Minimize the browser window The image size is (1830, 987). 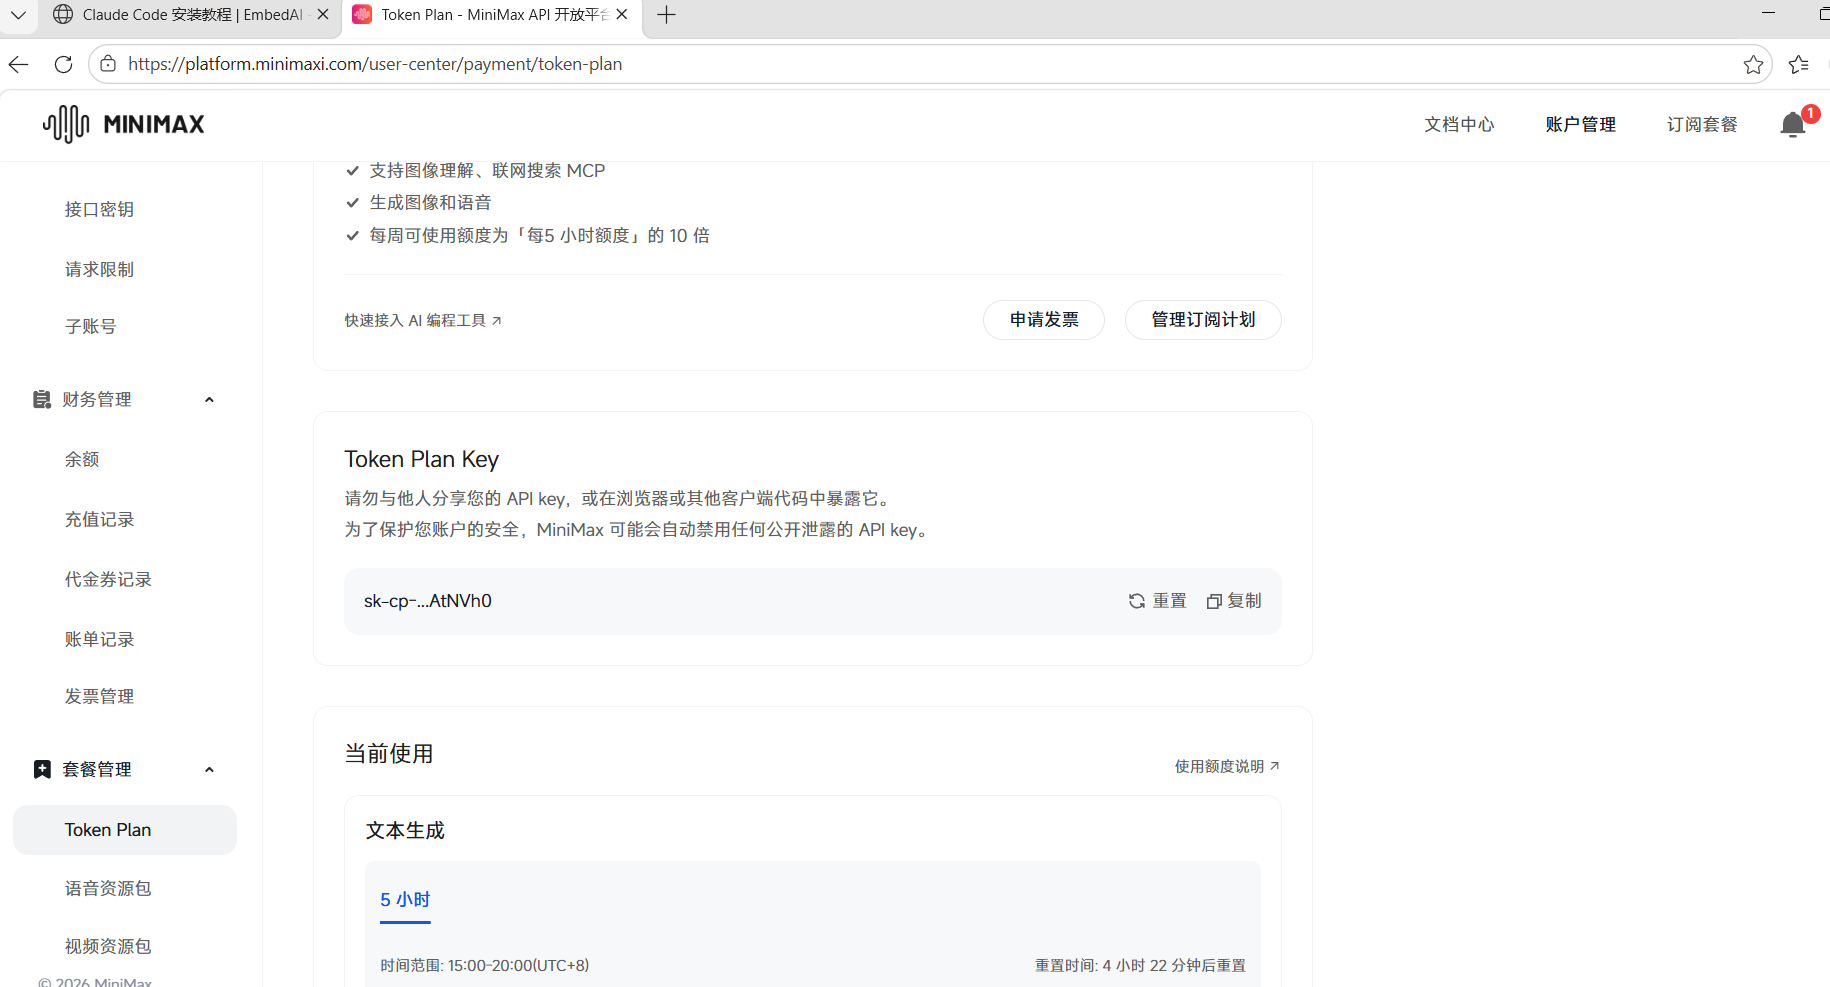pyautogui.click(x=1768, y=14)
